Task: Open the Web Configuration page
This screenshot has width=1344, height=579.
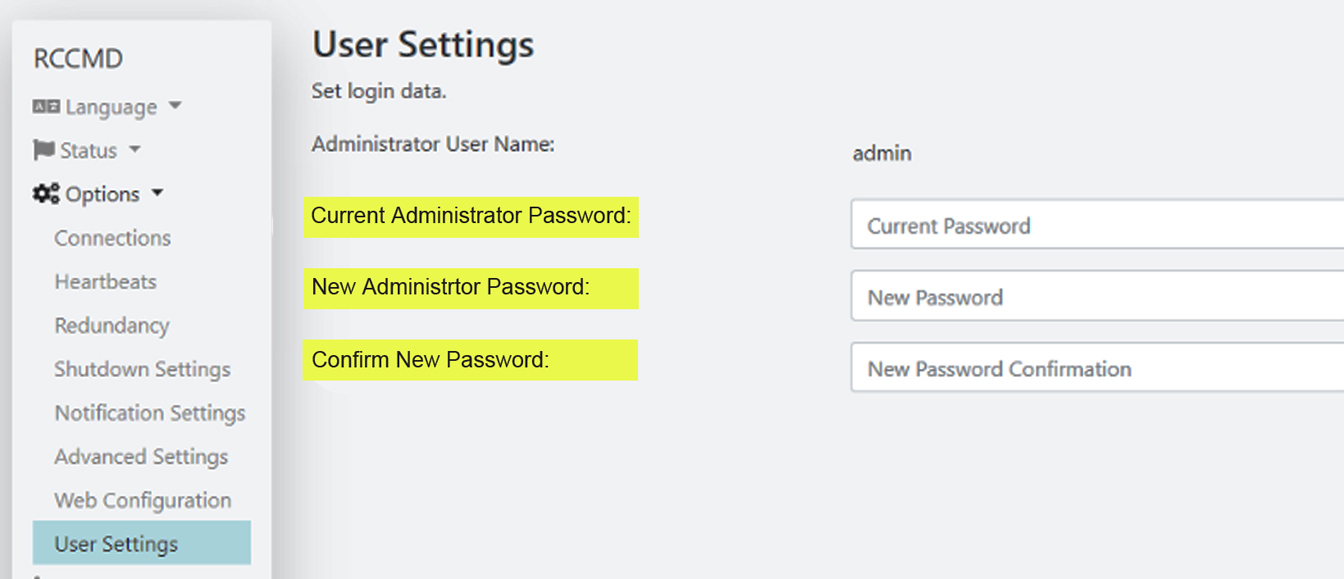Action: tap(142, 501)
